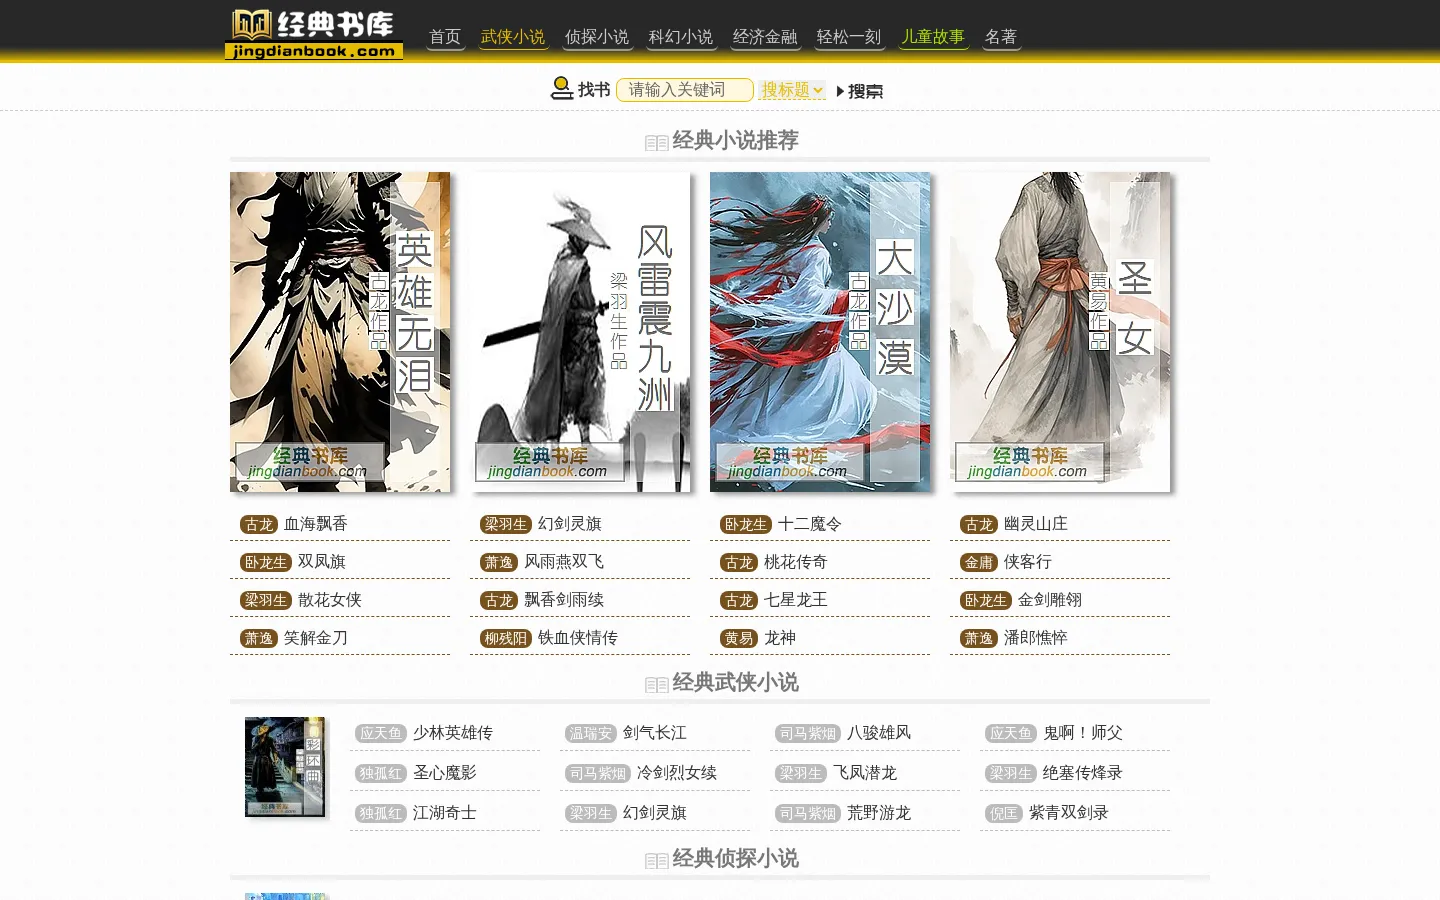Click the 倪匡 author tag
The width and height of the screenshot is (1440, 900).
point(1003,813)
